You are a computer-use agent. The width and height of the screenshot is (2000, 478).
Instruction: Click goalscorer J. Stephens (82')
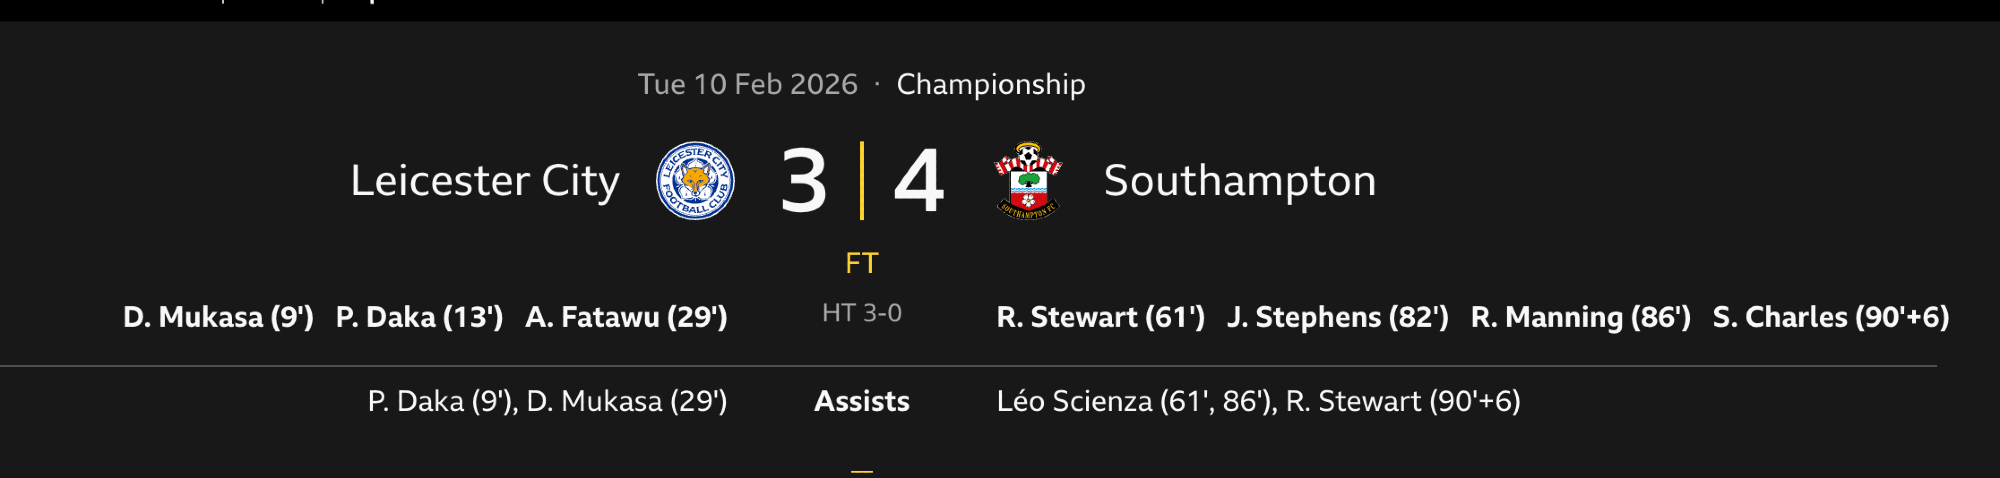pos(1337,317)
